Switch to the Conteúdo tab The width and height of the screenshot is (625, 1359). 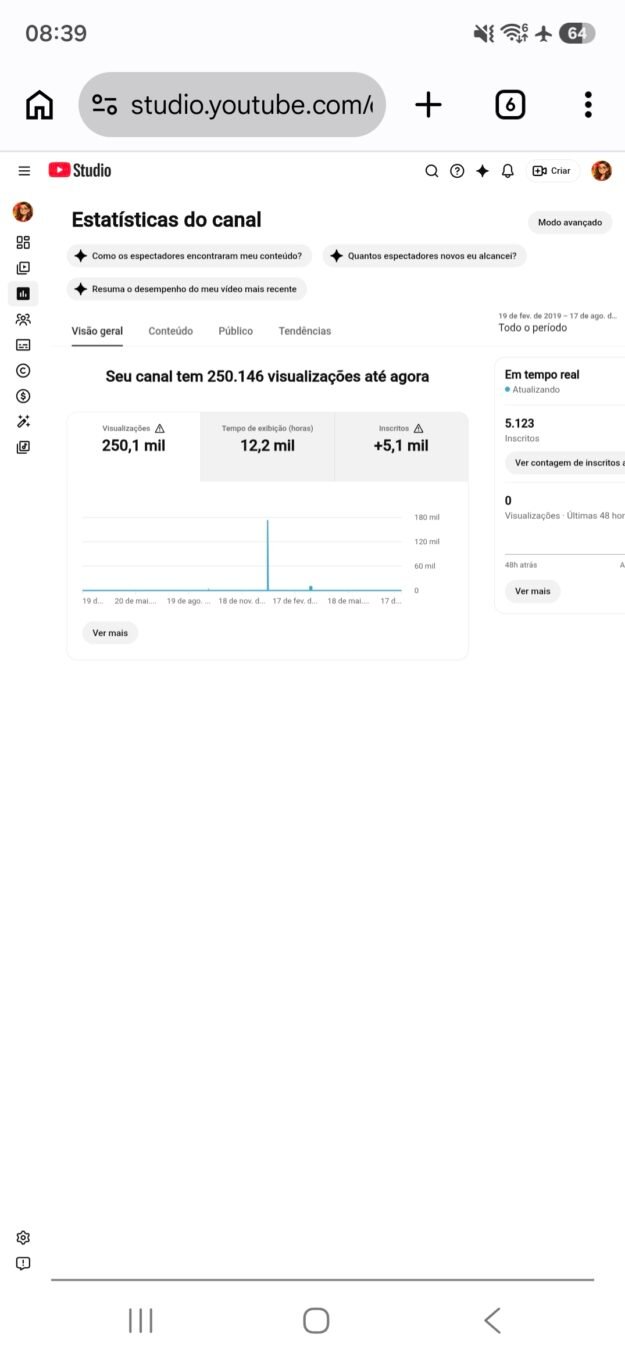pos(170,331)
